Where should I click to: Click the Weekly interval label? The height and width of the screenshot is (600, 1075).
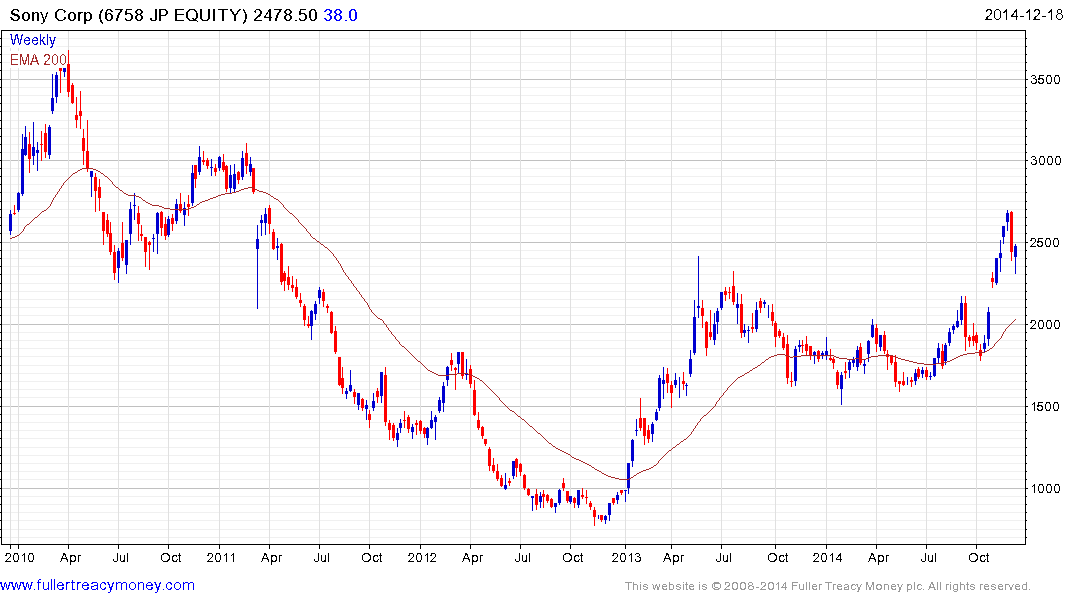33,40
